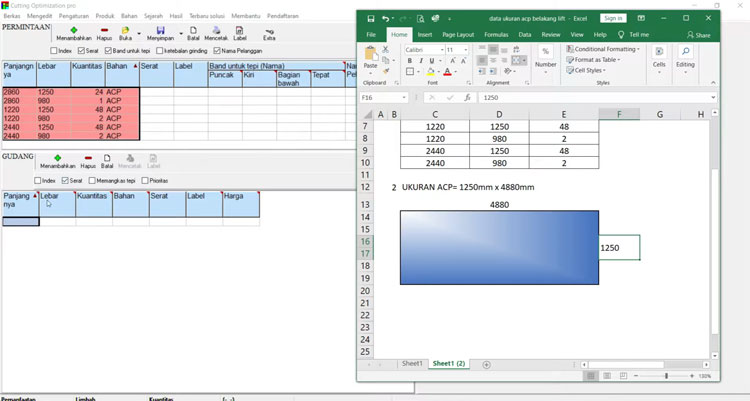The image size is (750, 401).
Task: Open the Bahan menu
Action: pos(129,16)
